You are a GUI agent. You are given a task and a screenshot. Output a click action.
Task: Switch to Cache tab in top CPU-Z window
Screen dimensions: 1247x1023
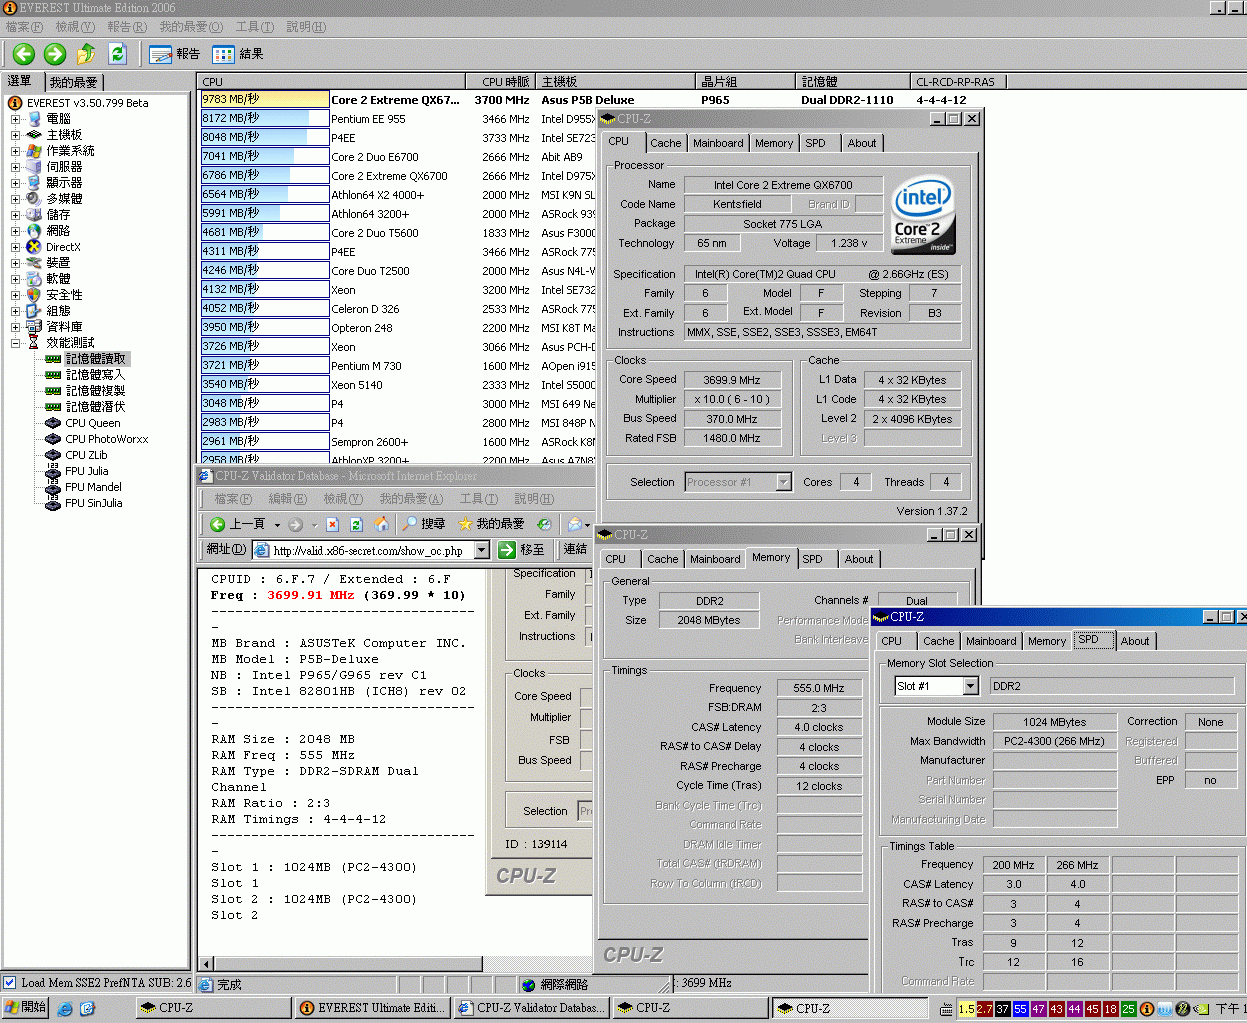[665, 143]
